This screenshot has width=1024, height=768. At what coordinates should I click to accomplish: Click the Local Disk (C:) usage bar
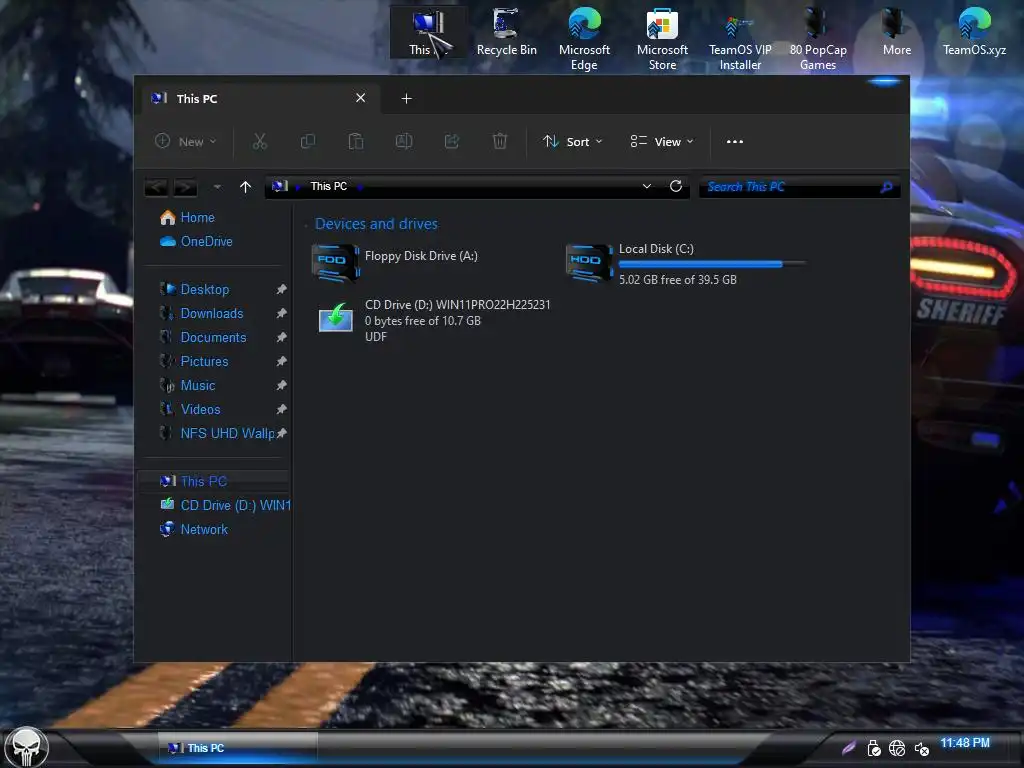pyautogui.click(x=712, y=264)
